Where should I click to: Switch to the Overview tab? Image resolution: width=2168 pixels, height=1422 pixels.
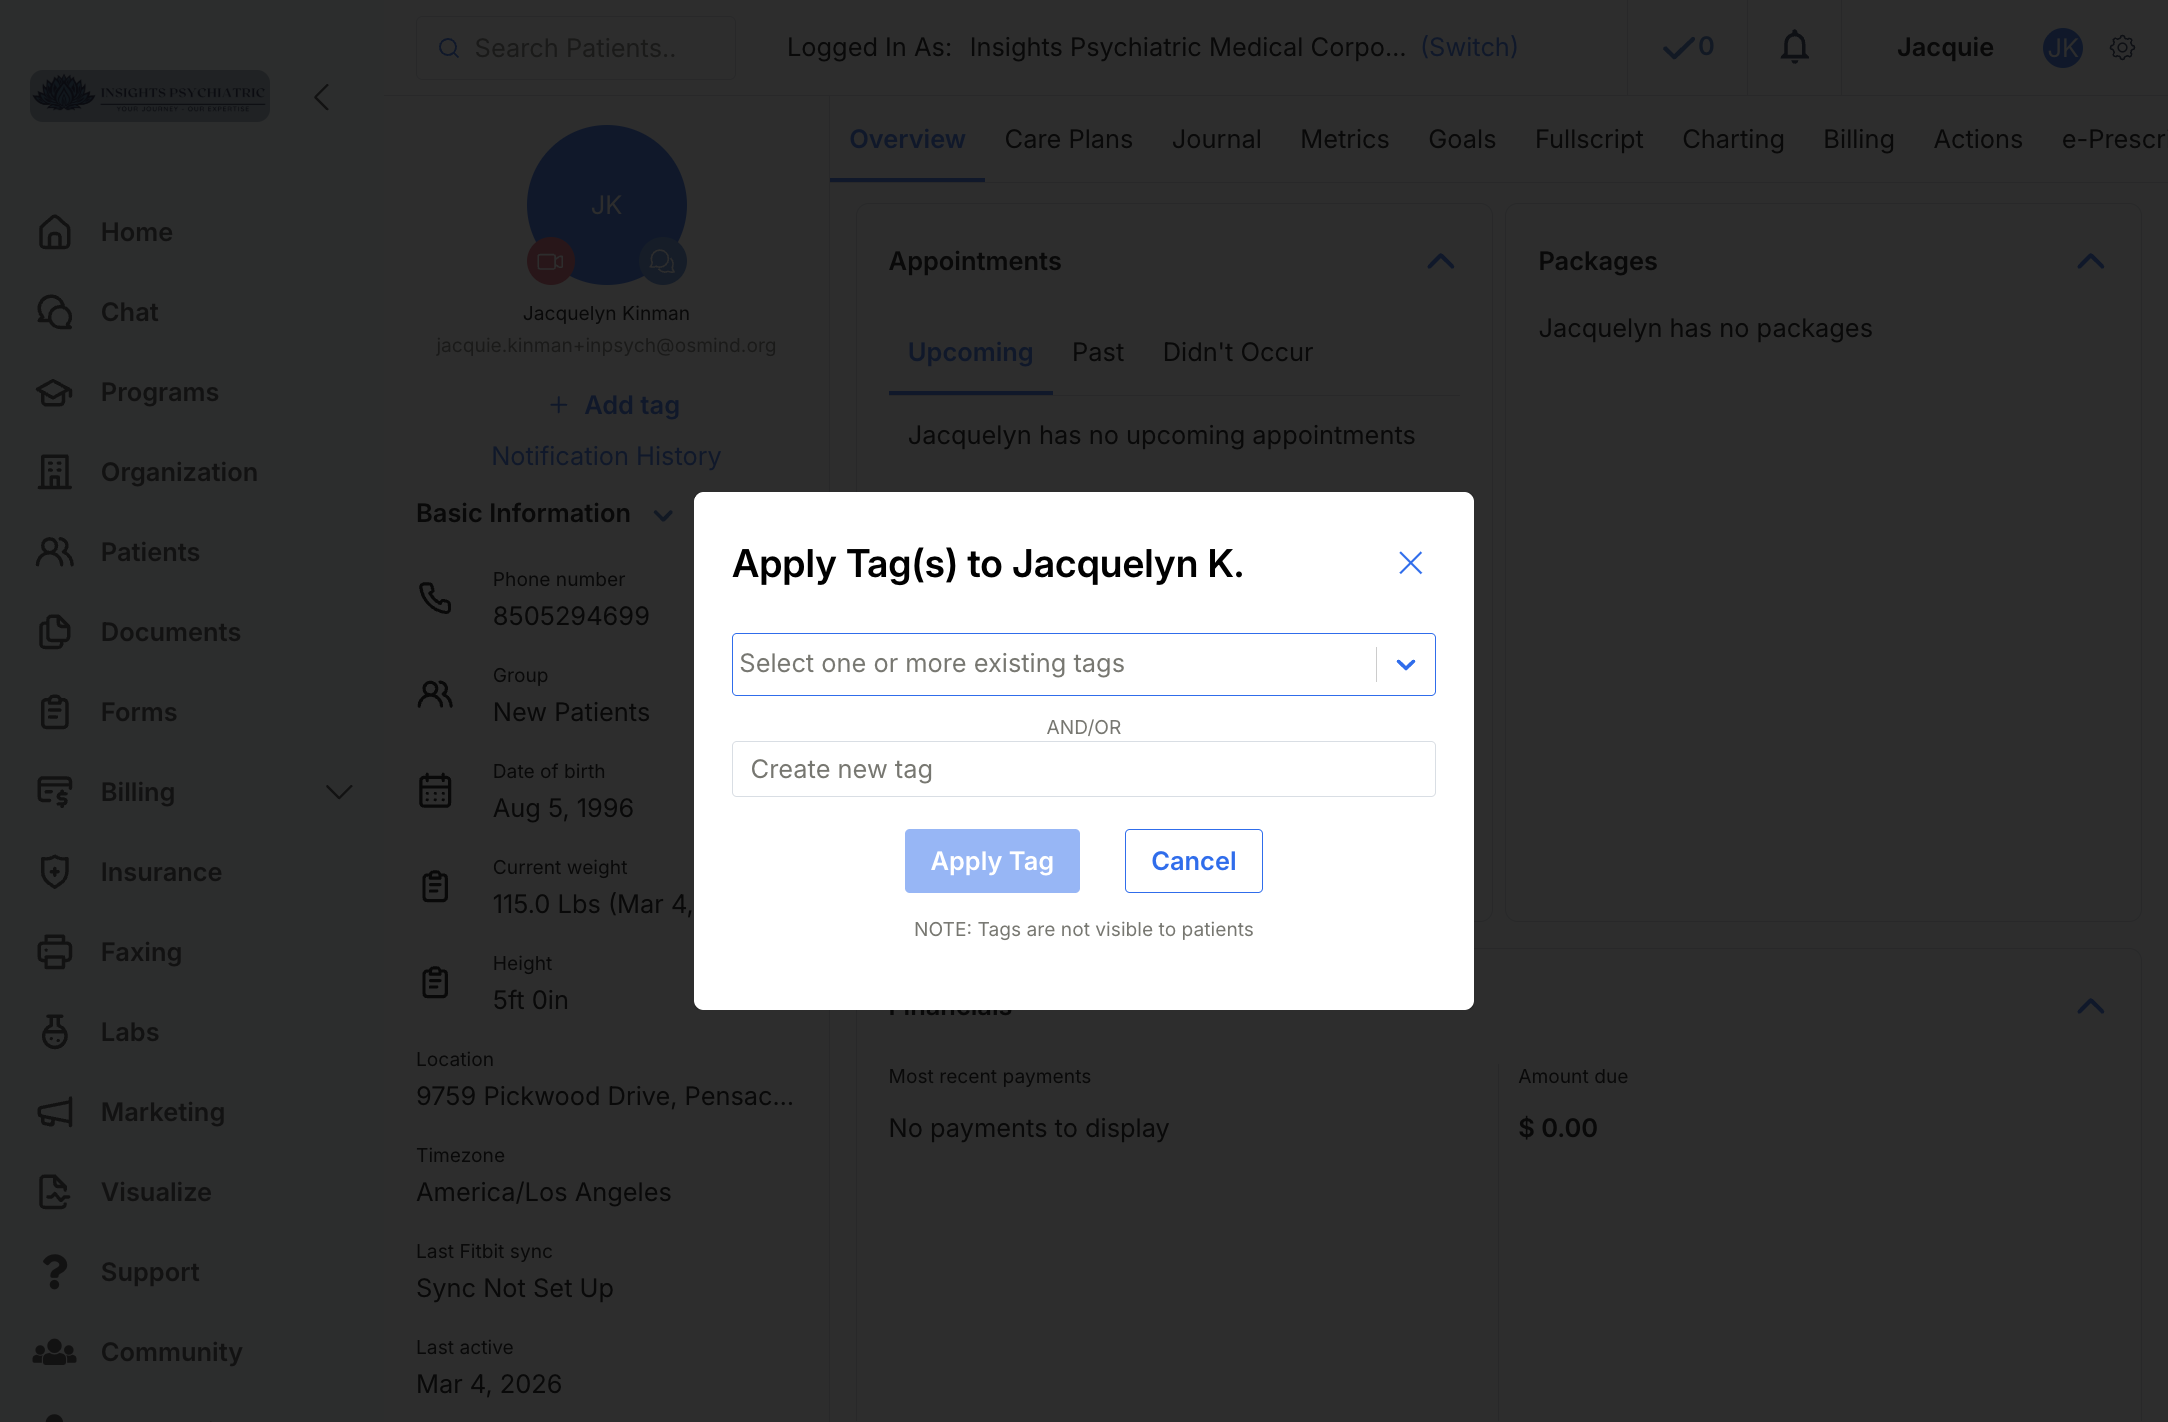click(x=907, y=139)
